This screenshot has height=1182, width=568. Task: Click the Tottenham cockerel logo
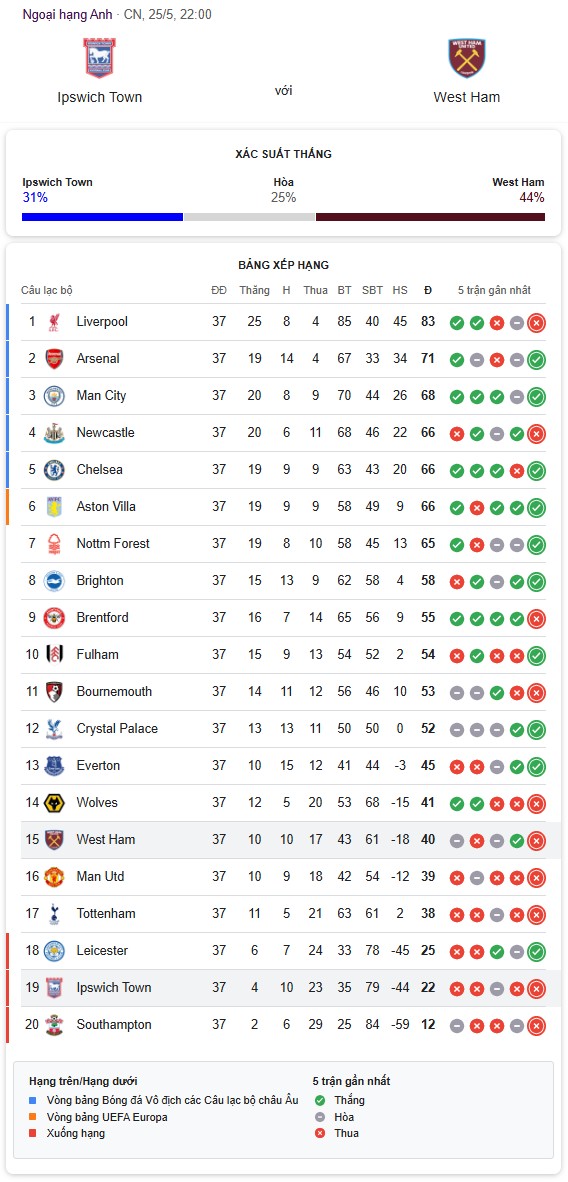54,914
